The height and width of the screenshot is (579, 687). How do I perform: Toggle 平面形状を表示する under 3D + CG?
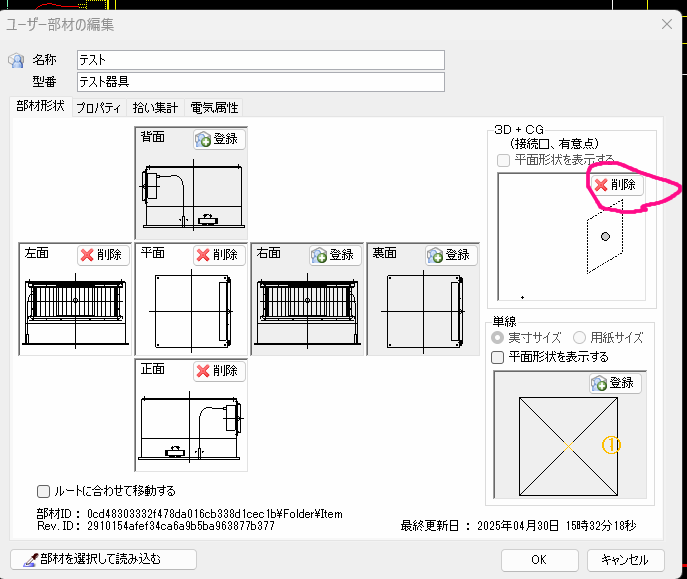[x=503, y=160]
